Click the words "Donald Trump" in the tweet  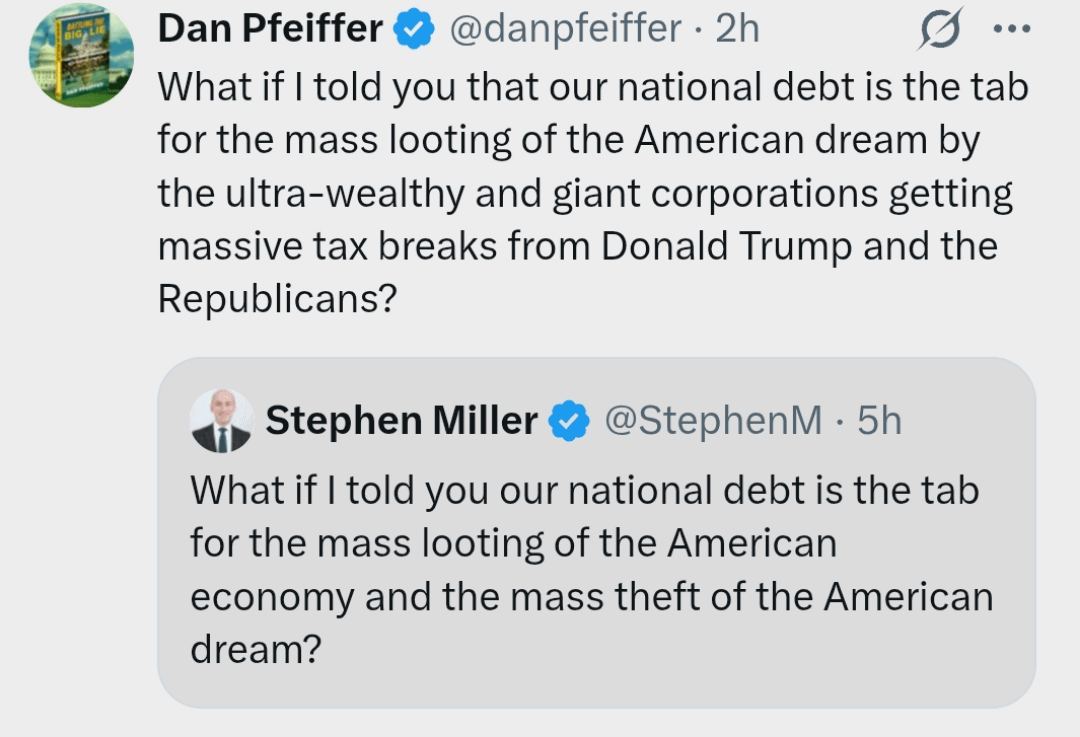tap(727, 246)
